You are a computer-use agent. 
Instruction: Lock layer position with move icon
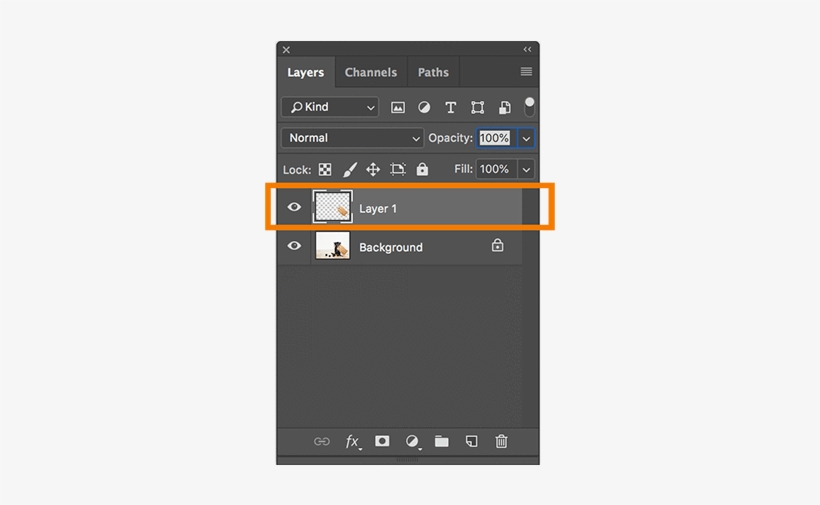pyautogui.click(x=373, y=170)
